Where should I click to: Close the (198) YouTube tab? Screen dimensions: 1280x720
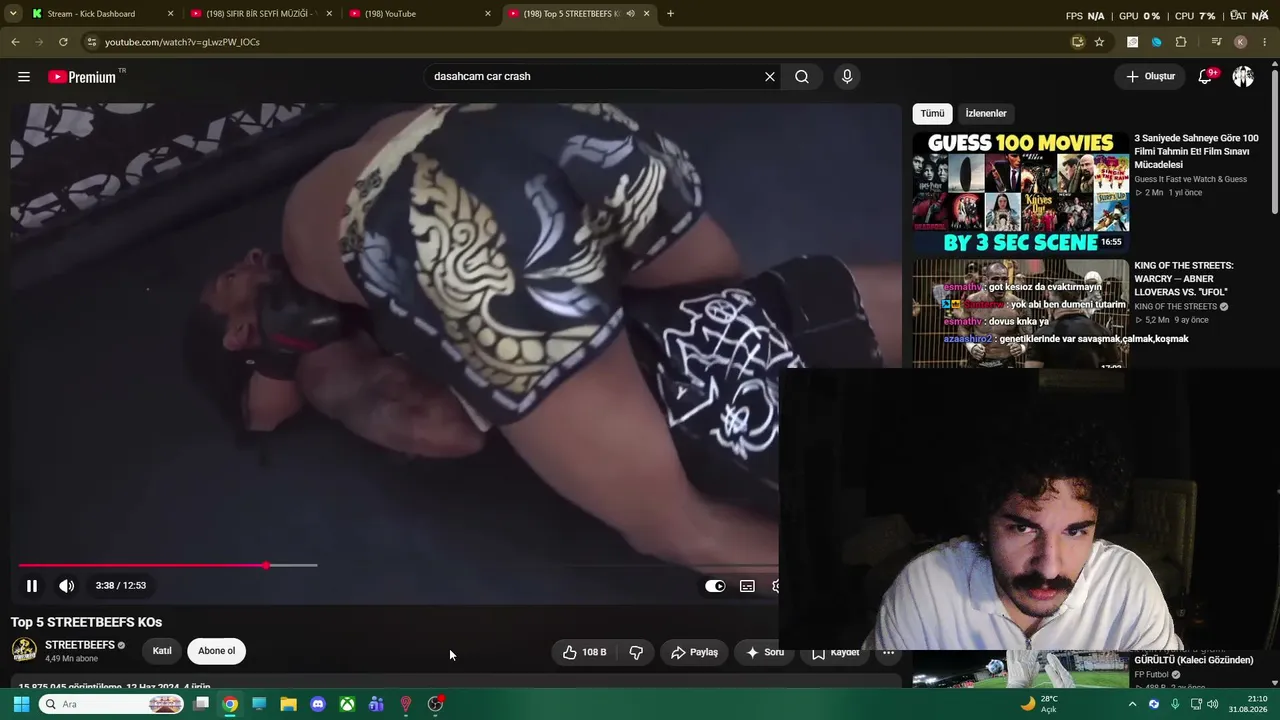488,14
